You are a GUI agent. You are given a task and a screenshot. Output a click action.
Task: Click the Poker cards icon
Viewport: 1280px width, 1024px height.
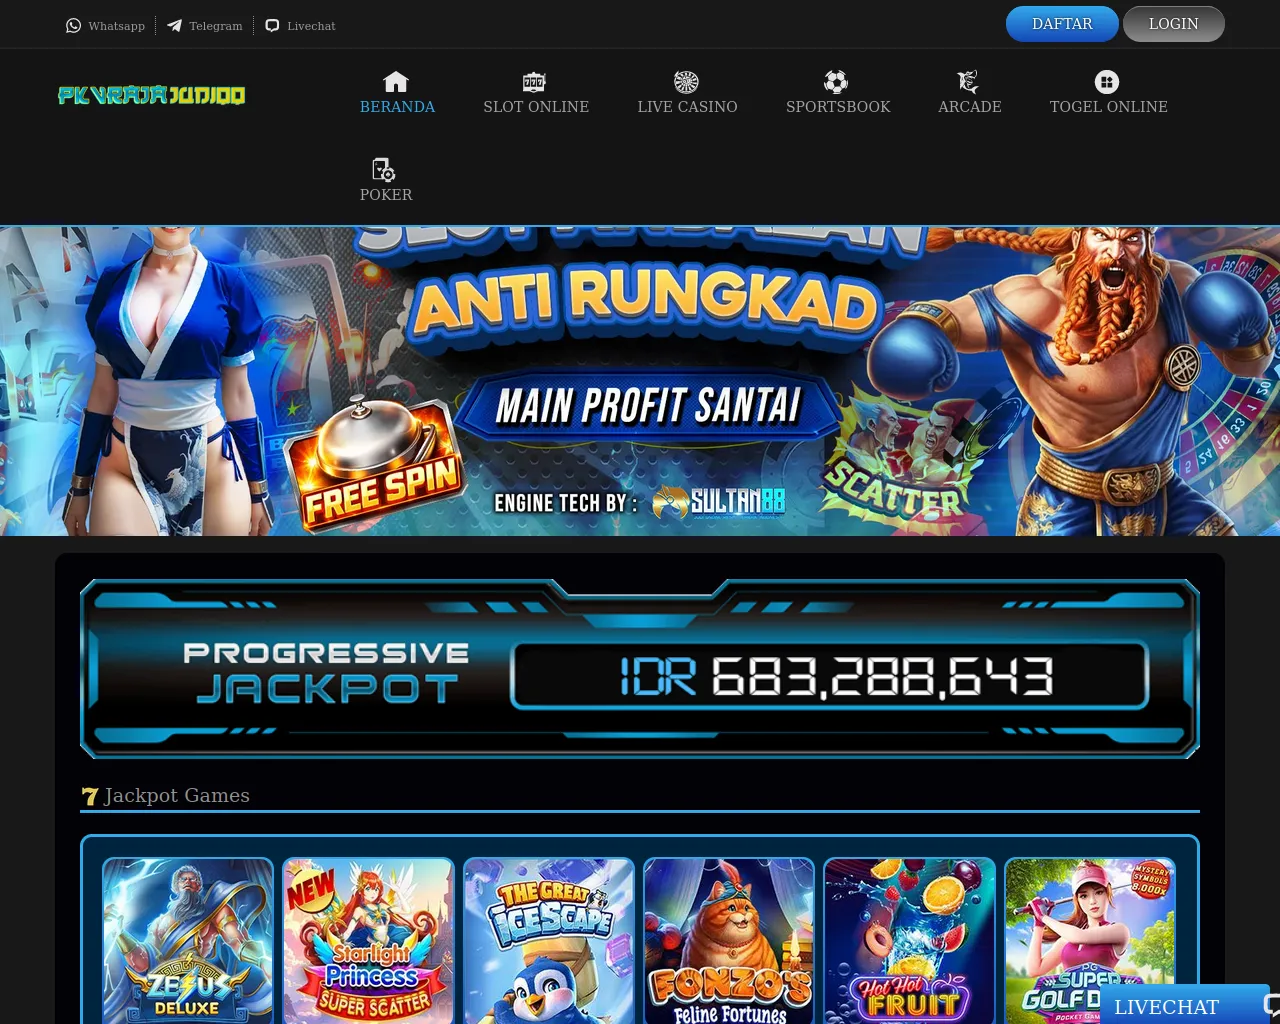click(x=383, y=170)
